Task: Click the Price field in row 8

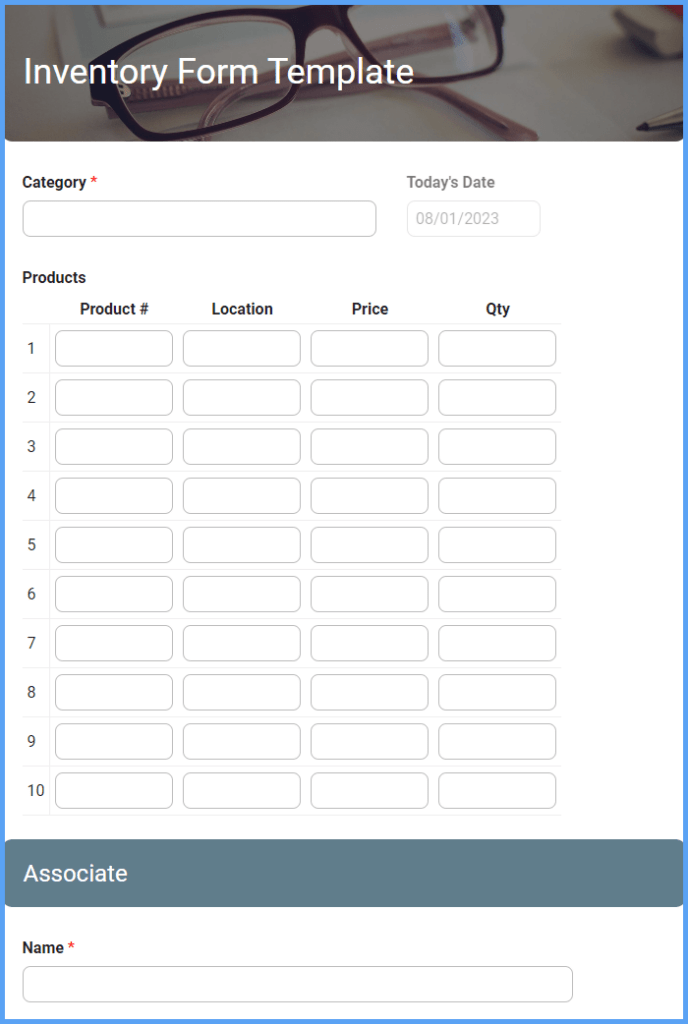Action: [369, 692]
